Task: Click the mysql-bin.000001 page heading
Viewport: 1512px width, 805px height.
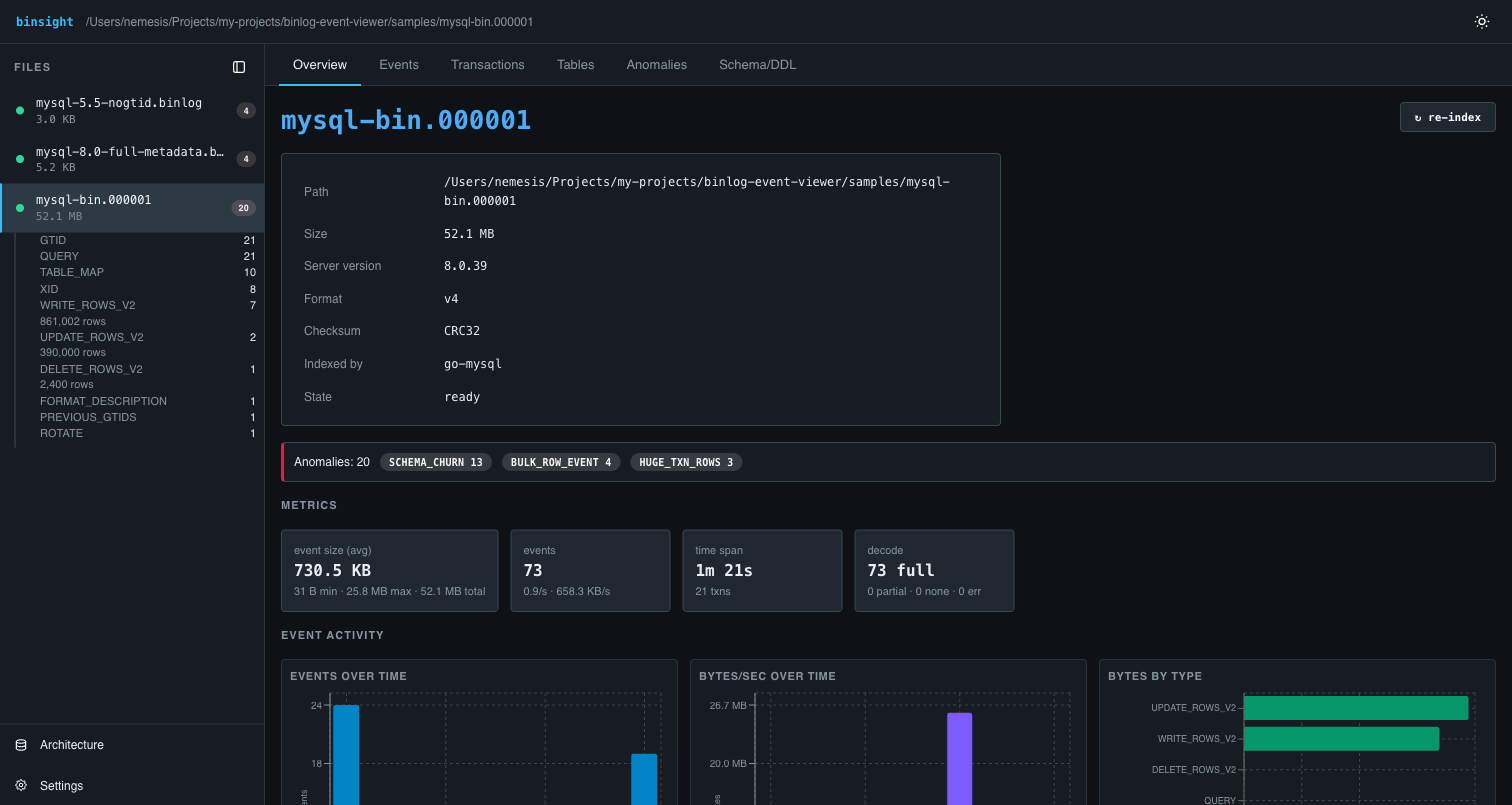Action: (x=406, y=120)
